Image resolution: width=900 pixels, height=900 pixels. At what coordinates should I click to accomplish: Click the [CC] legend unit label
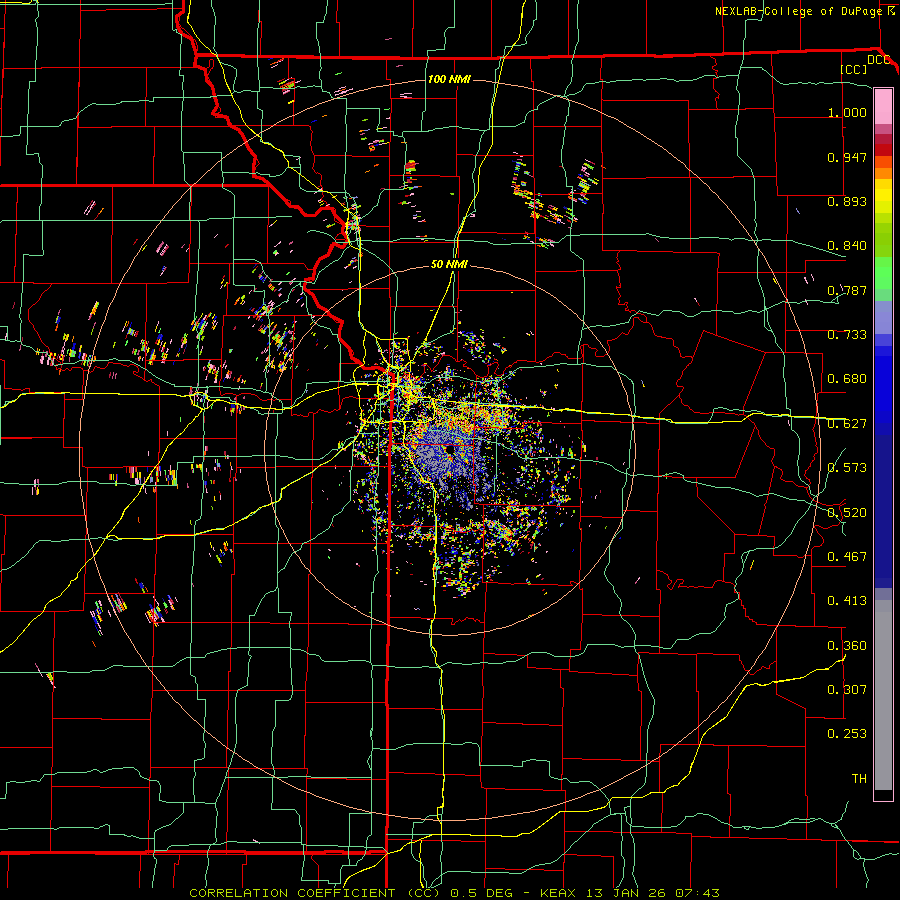tap(854, 69)
